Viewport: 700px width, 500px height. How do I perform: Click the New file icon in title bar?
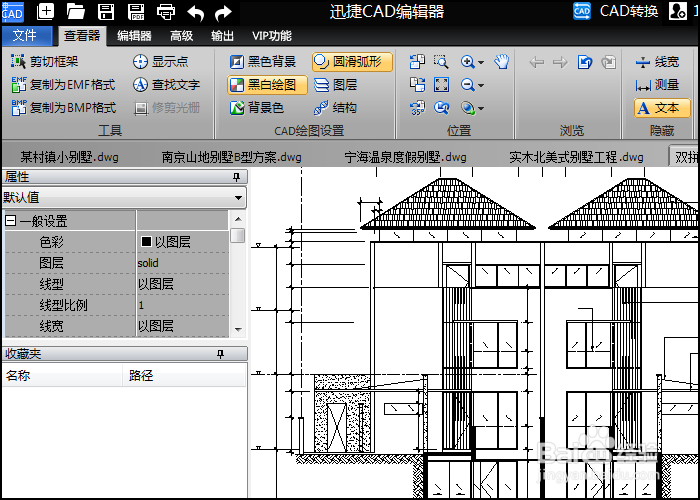tap(45, 12)
